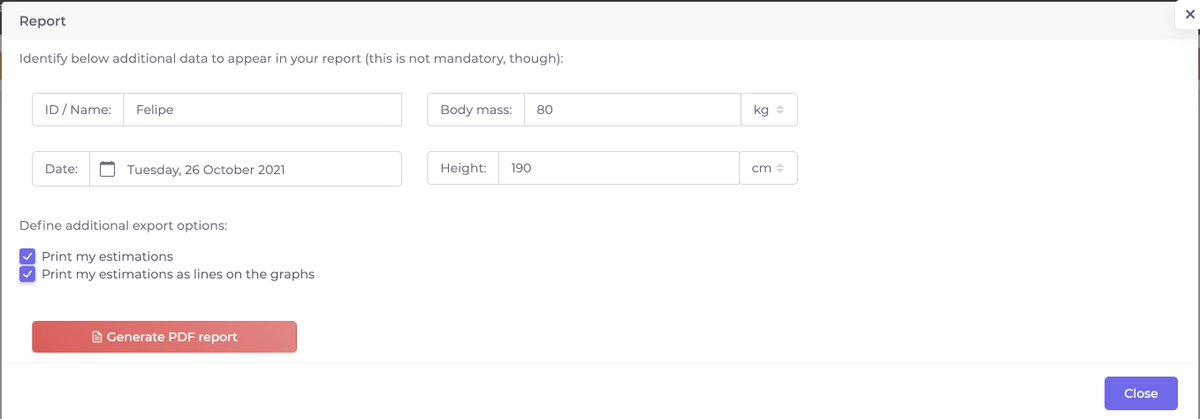Image resolution: width=1200 pixels, height=419 pixels.
Task: Open the cm unit dropdown
Action: point(769,168)
